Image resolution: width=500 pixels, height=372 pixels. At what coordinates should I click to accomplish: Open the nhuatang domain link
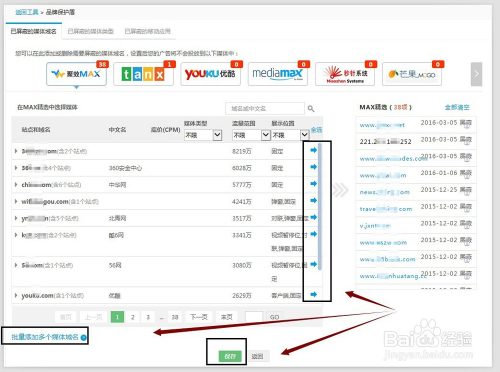393,276
